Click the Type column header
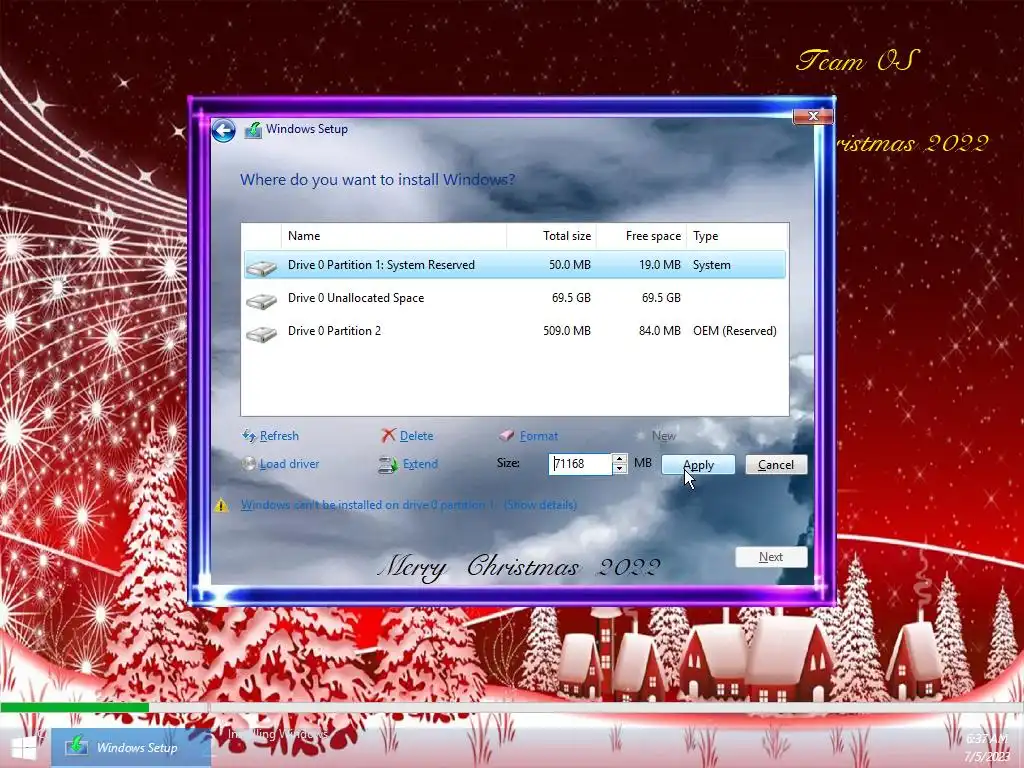The width and height of the screenshot is (1024, 768). 737,236
